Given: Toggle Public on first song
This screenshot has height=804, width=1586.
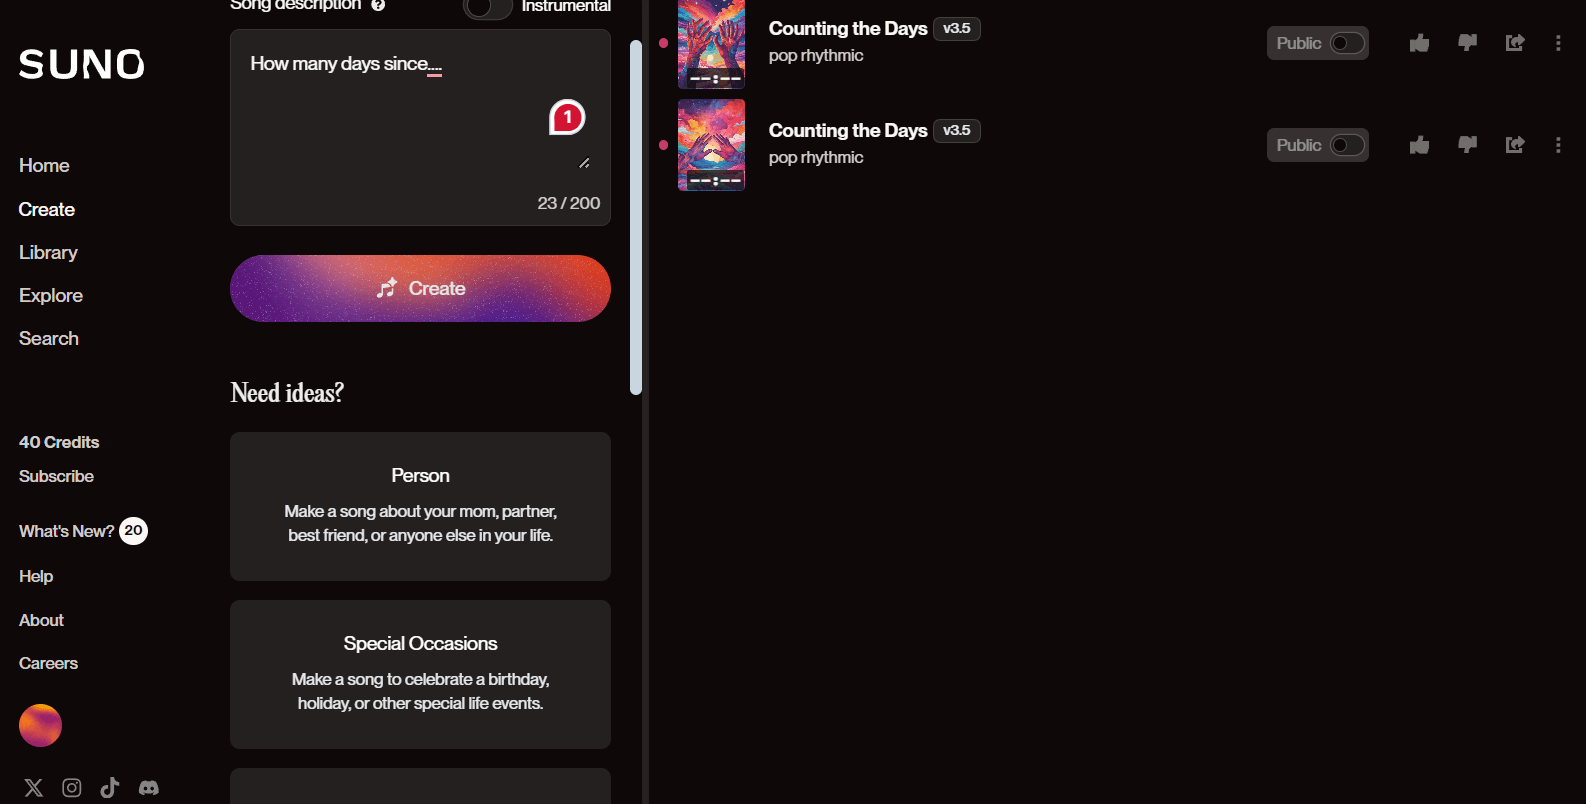Looking at the screenshot, I should coord(1347,43).
